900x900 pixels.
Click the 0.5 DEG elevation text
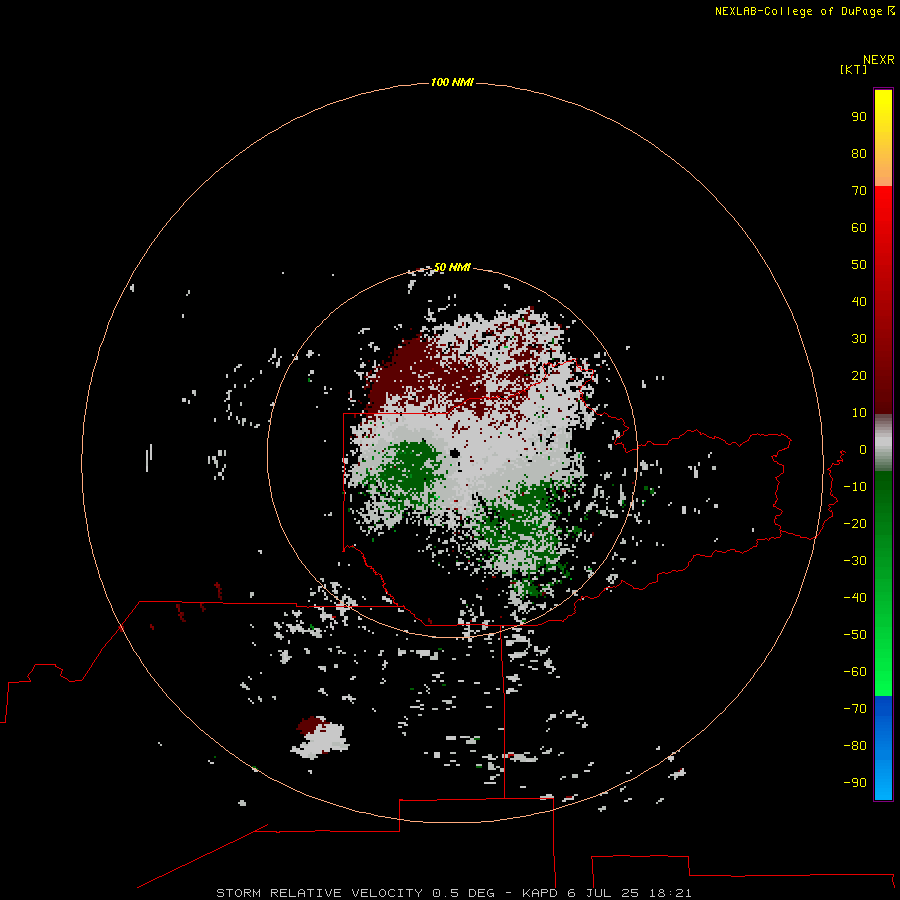463,893
